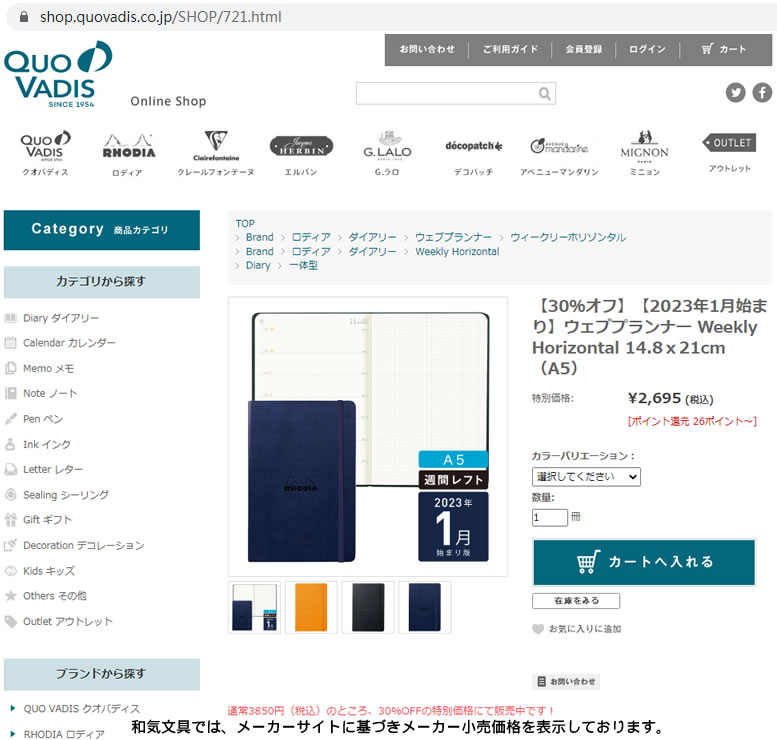
Task: Click the check stock button
Action: 576,601
